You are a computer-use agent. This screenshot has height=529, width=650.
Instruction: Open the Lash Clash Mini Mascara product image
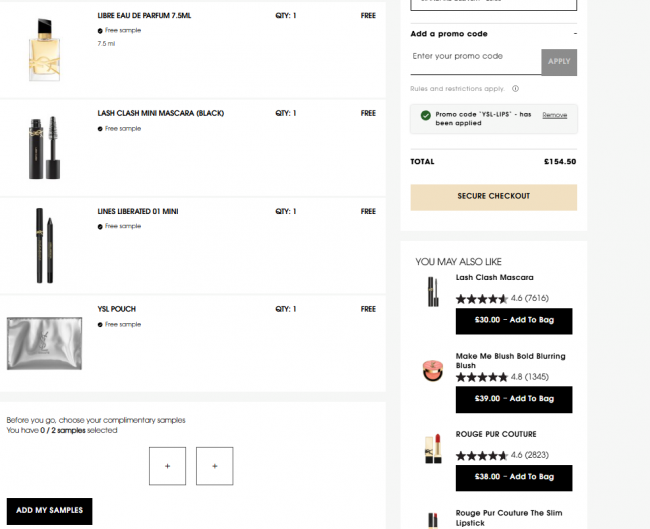coord(44,148)
